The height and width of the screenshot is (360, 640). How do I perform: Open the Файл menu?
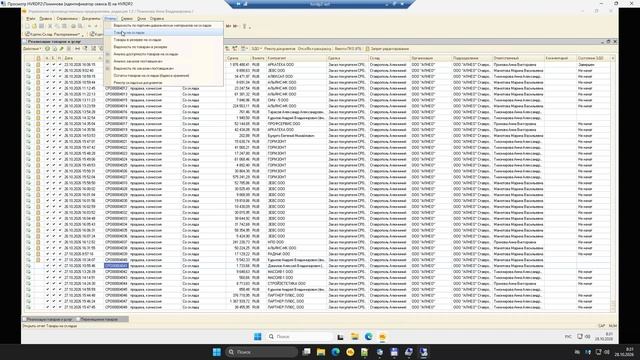31,19
